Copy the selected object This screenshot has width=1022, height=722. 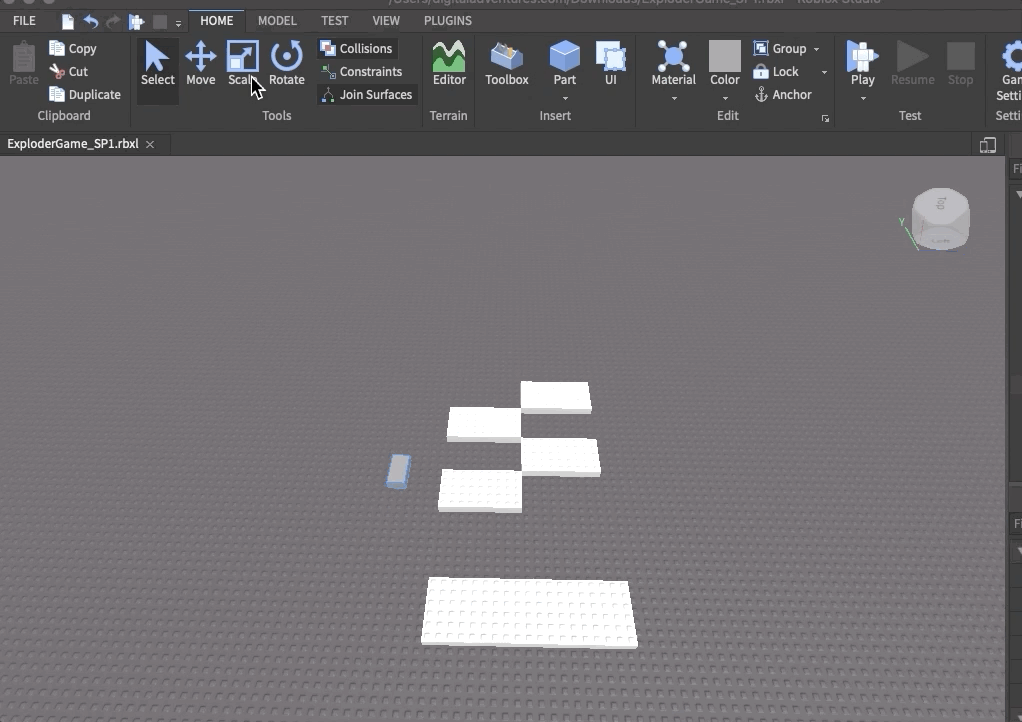[73, 48]
